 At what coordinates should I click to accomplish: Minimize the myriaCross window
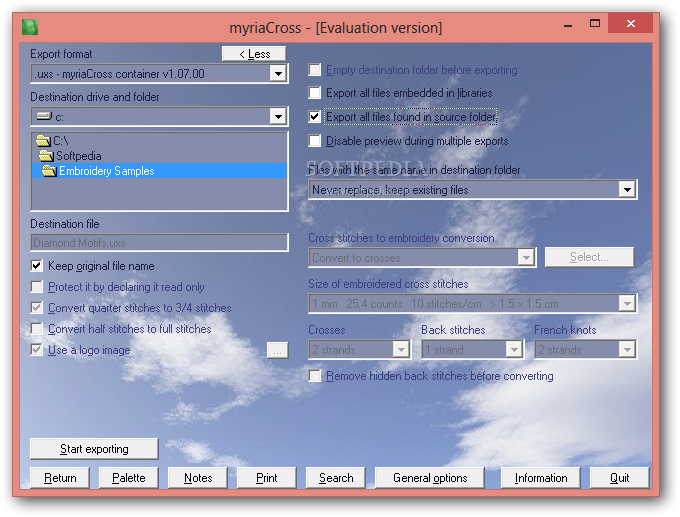point(568,25)
